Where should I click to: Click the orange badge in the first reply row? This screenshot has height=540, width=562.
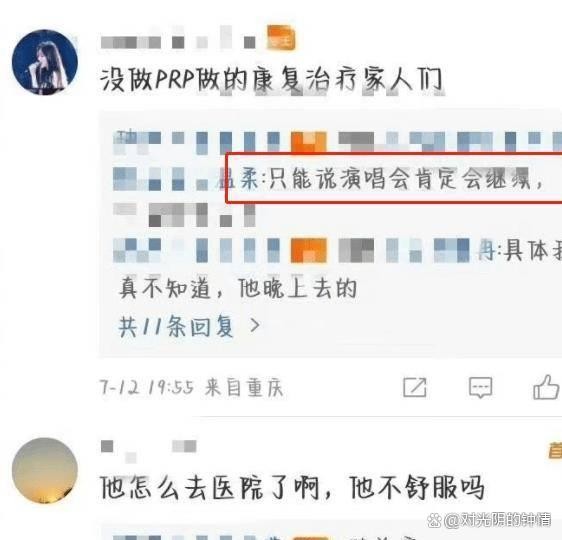click(x=308, y=142)
